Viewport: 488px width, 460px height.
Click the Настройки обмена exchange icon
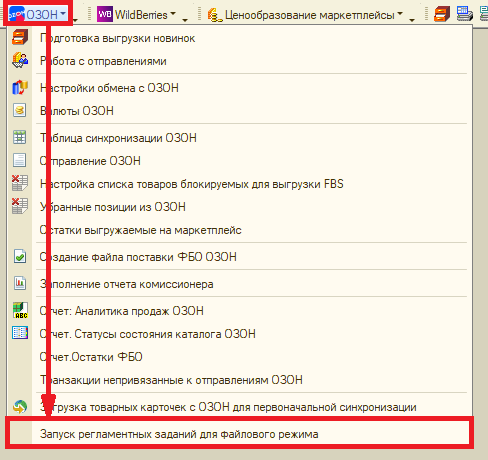tap(20, 87)
